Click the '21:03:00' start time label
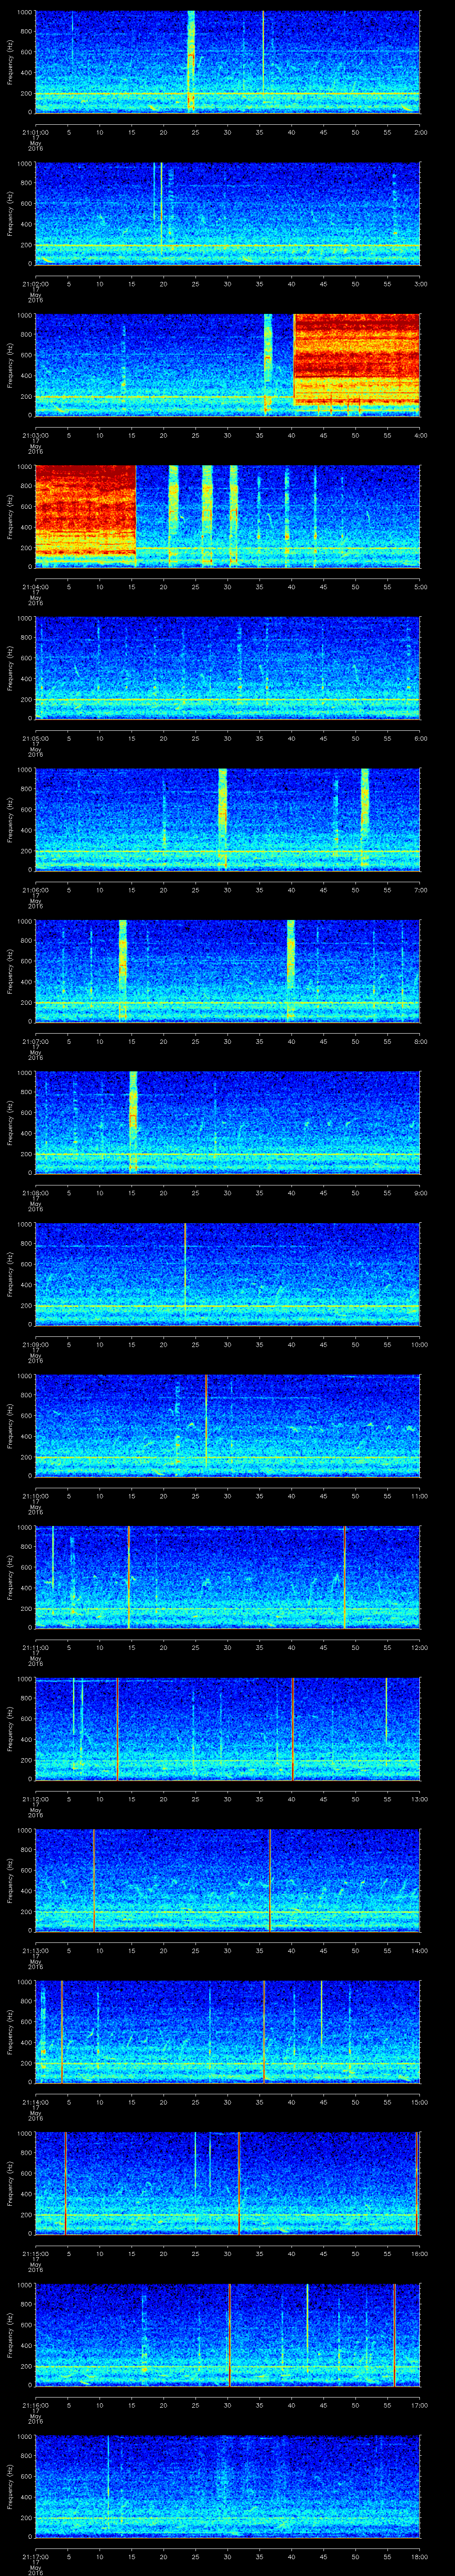Viewport: 455px width, 2576px height. pos(35,435)
